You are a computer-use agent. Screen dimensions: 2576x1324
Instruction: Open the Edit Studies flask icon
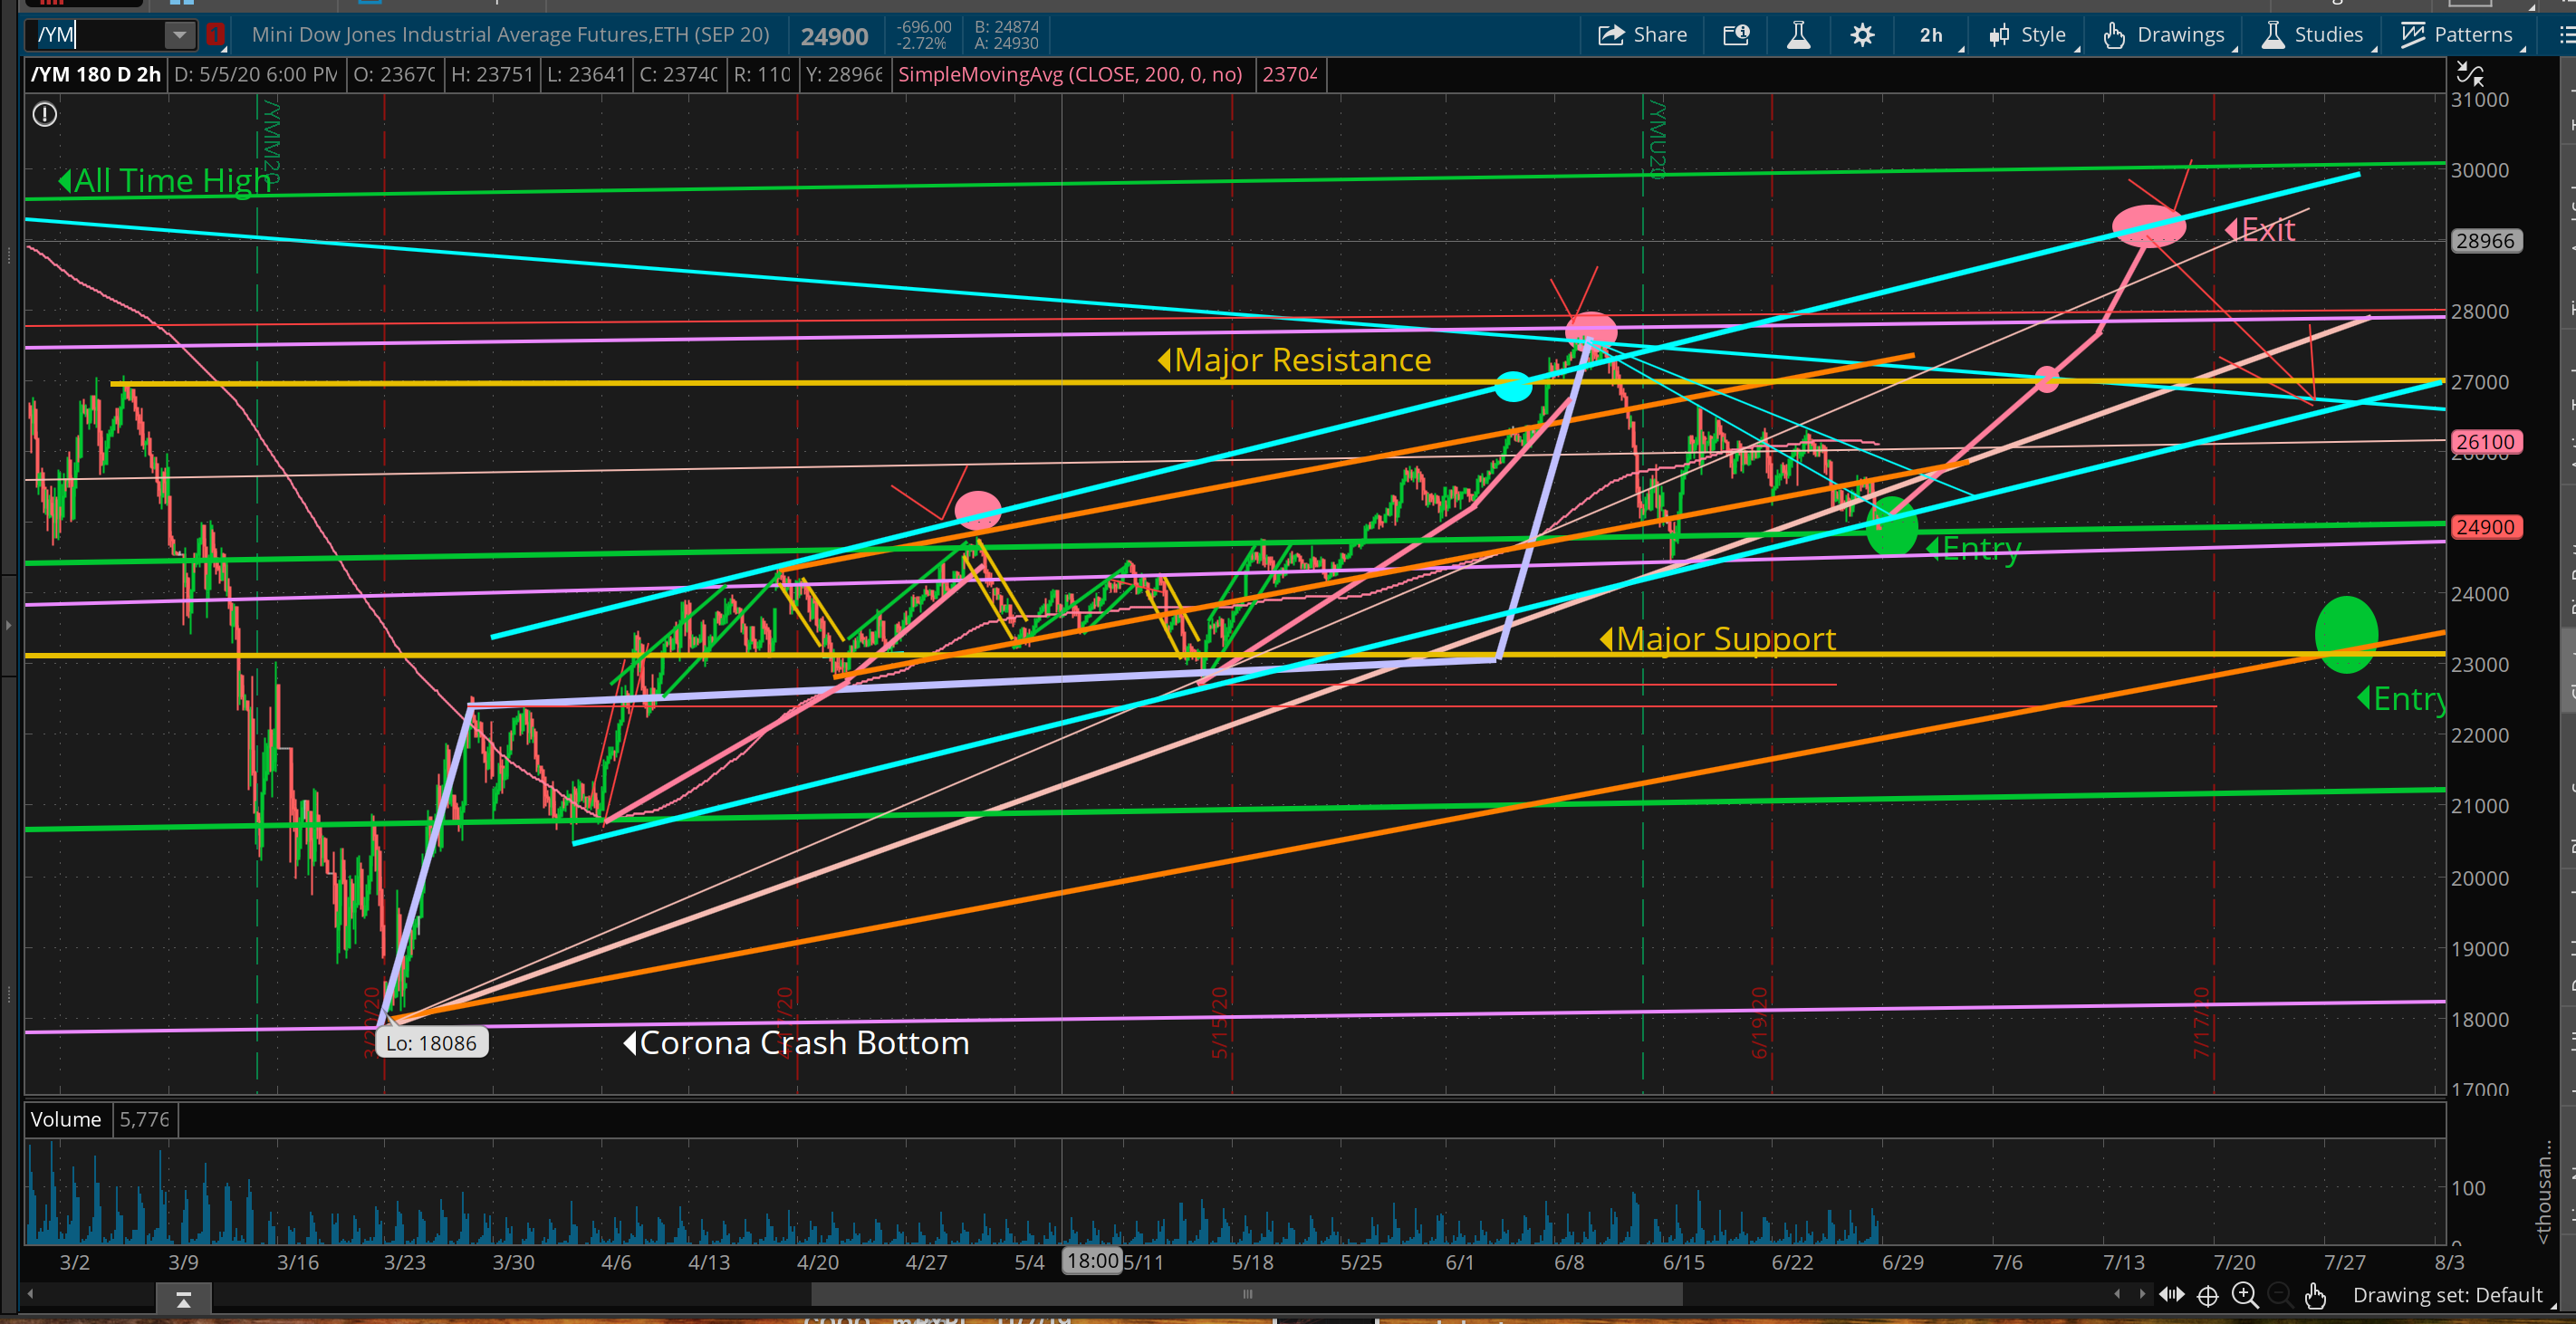[1798, 35]
